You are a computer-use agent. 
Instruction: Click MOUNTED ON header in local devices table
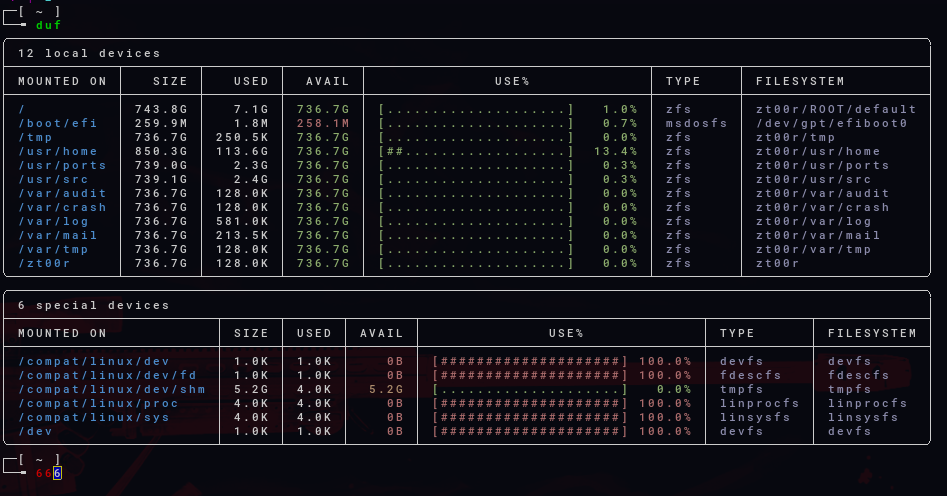point(62,81)
